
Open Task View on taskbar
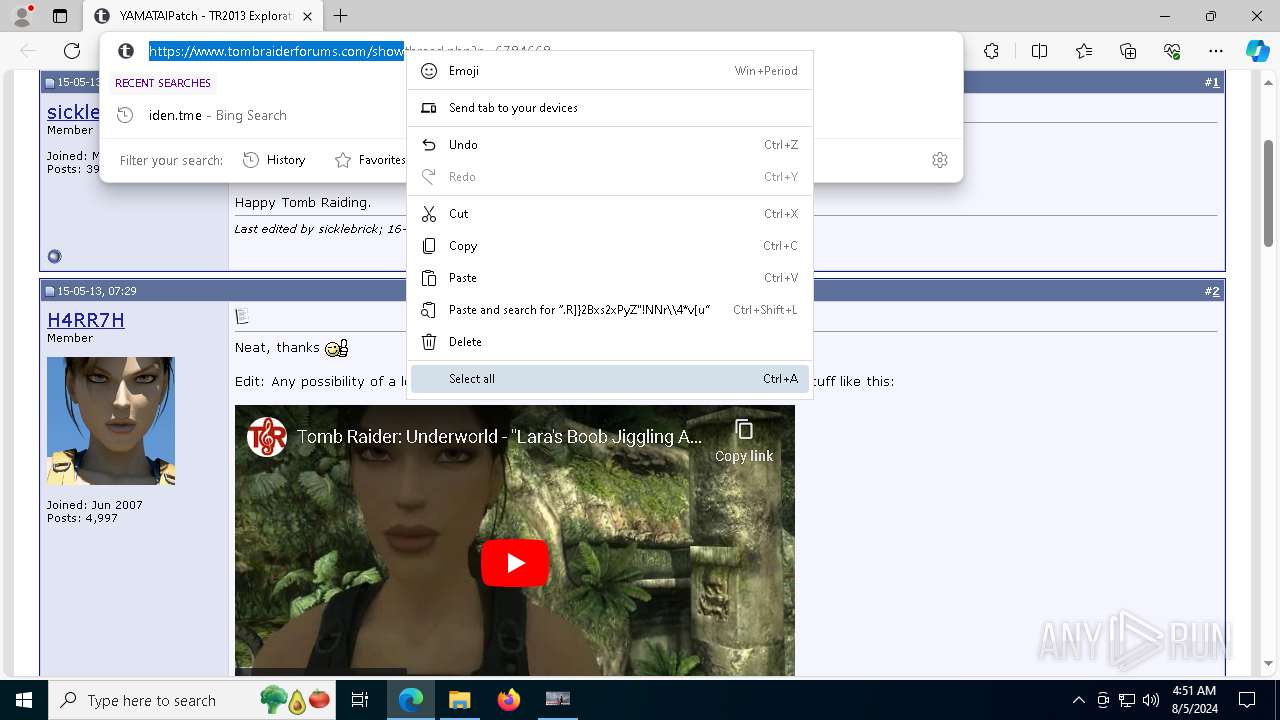click(360, 700)
